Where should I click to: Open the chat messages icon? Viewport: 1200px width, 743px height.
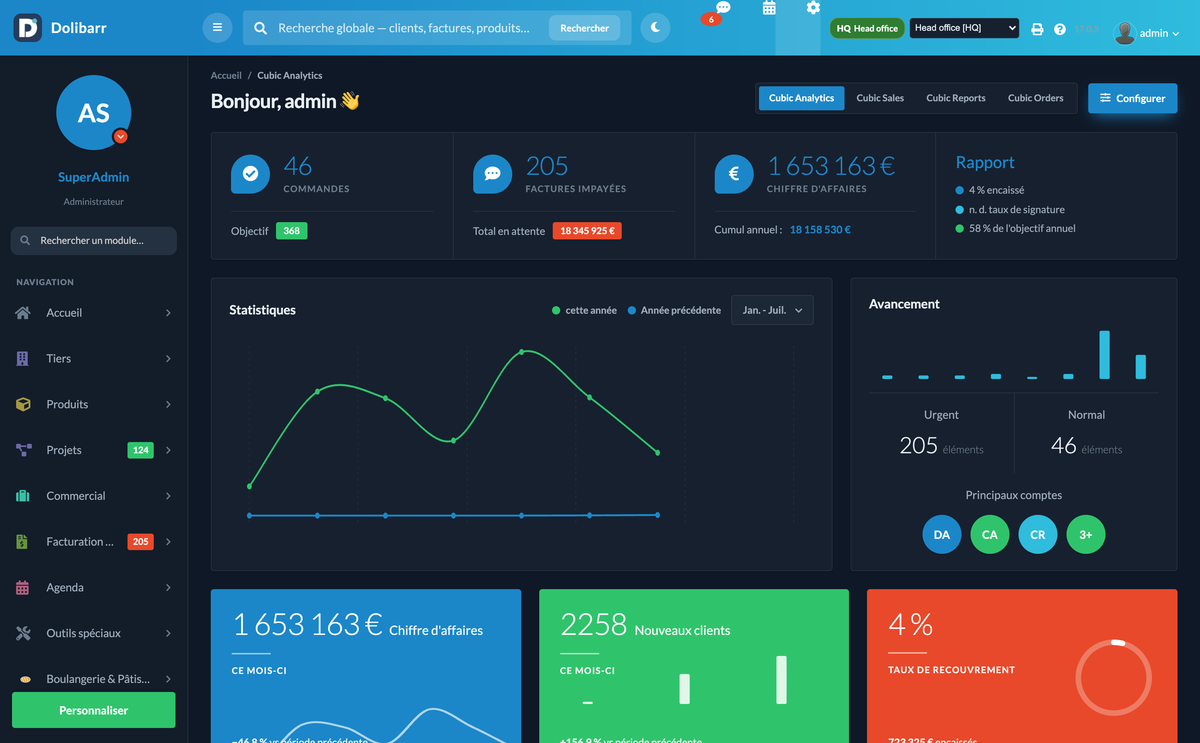coord(723,8)
